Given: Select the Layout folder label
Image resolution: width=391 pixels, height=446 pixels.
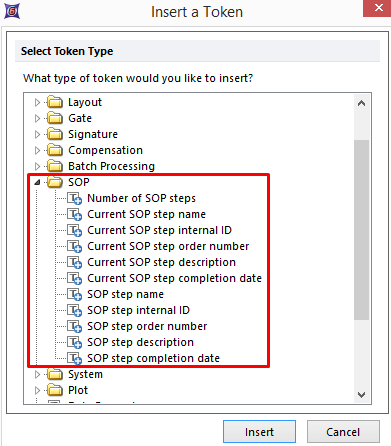Looking at the screenshot, I should pyautogui.click(x=85, y=102).
